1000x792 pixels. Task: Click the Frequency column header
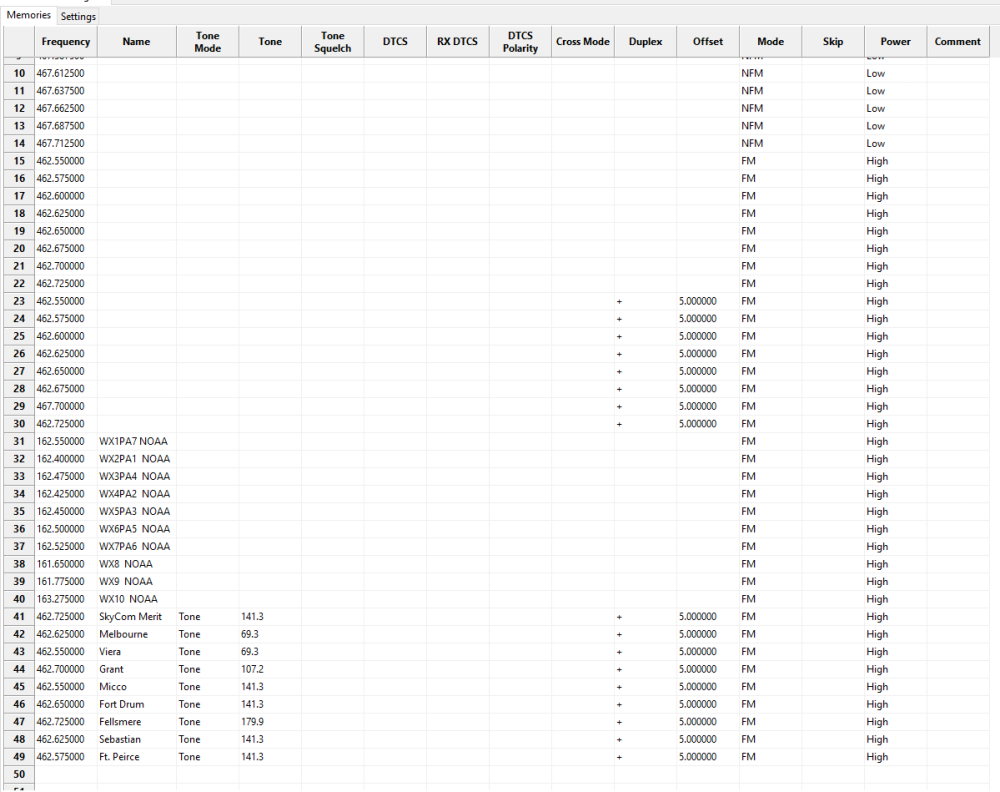pyautogui.click(x=66, y=42)
